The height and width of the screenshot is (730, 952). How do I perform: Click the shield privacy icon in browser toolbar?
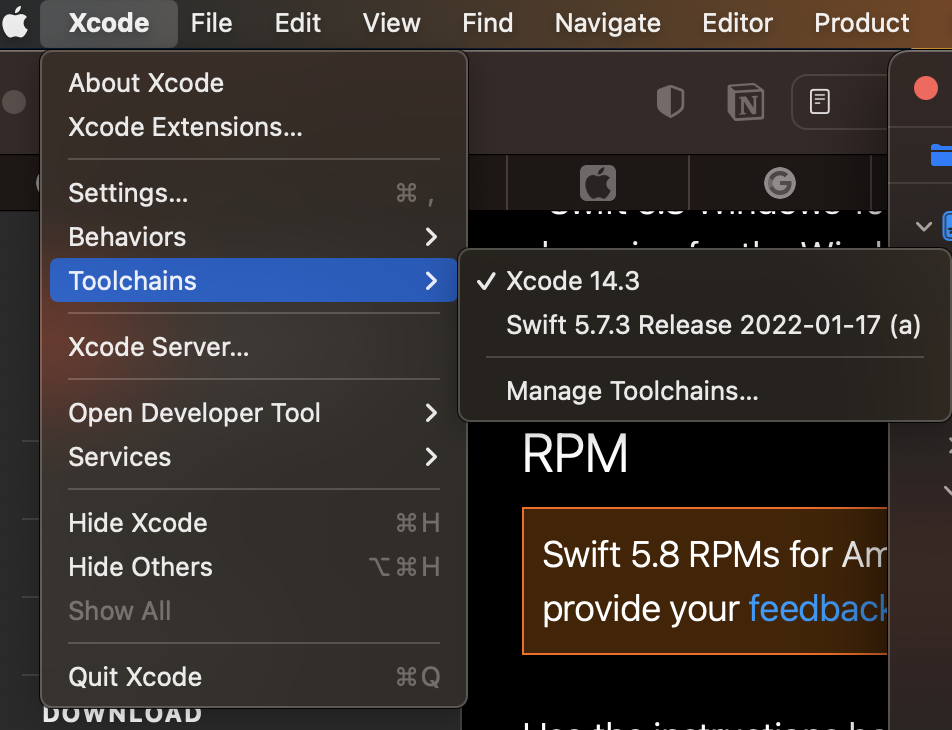tap(670, 101)
